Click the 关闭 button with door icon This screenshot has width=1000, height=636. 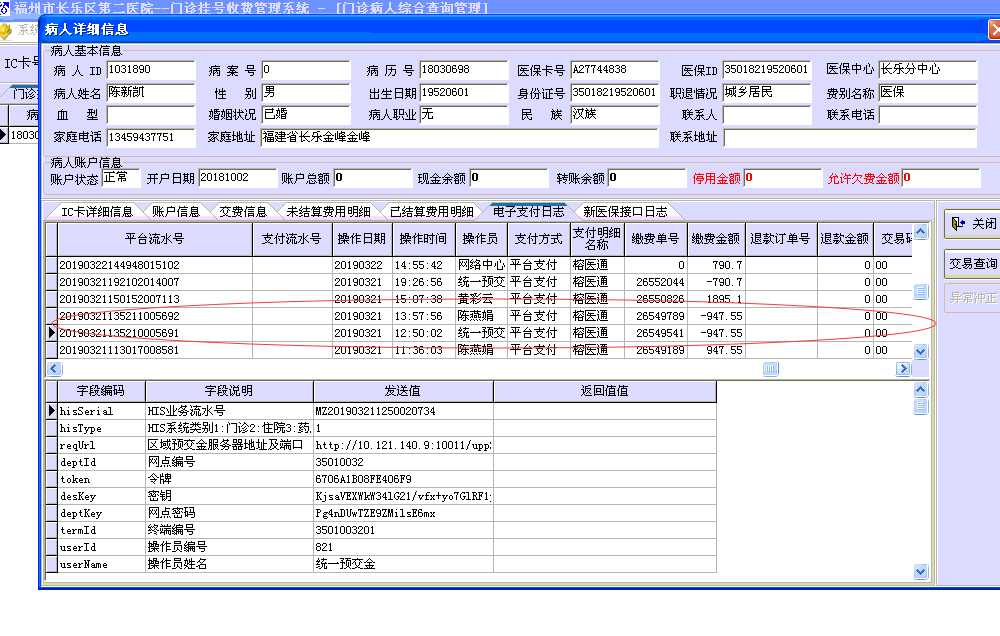pyautogui.click(x=973, y=224)
